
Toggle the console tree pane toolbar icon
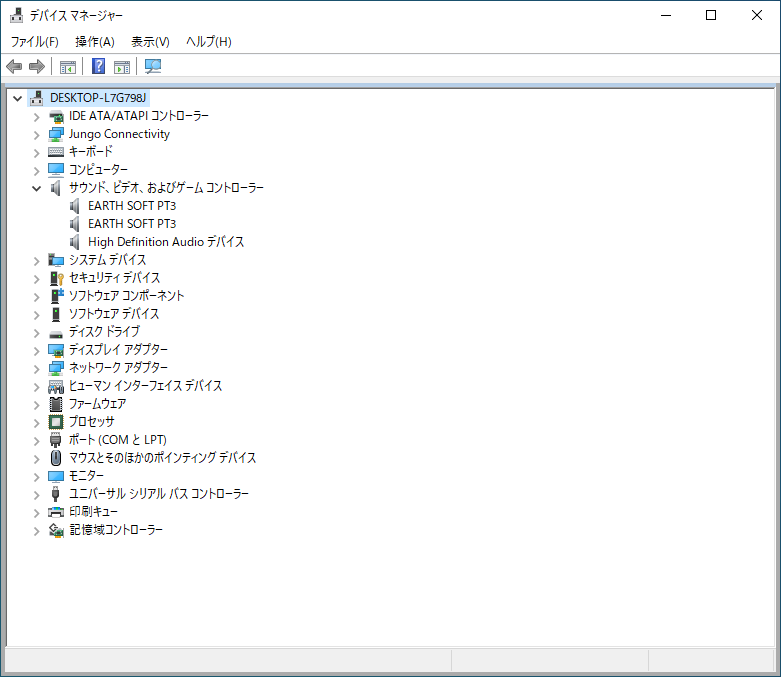(x=68, y=67)
